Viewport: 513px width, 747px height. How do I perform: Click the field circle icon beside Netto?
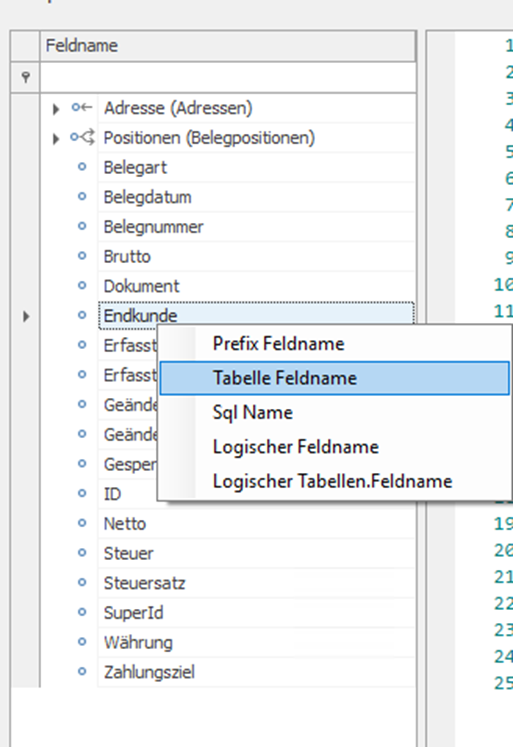coord(82,523)
